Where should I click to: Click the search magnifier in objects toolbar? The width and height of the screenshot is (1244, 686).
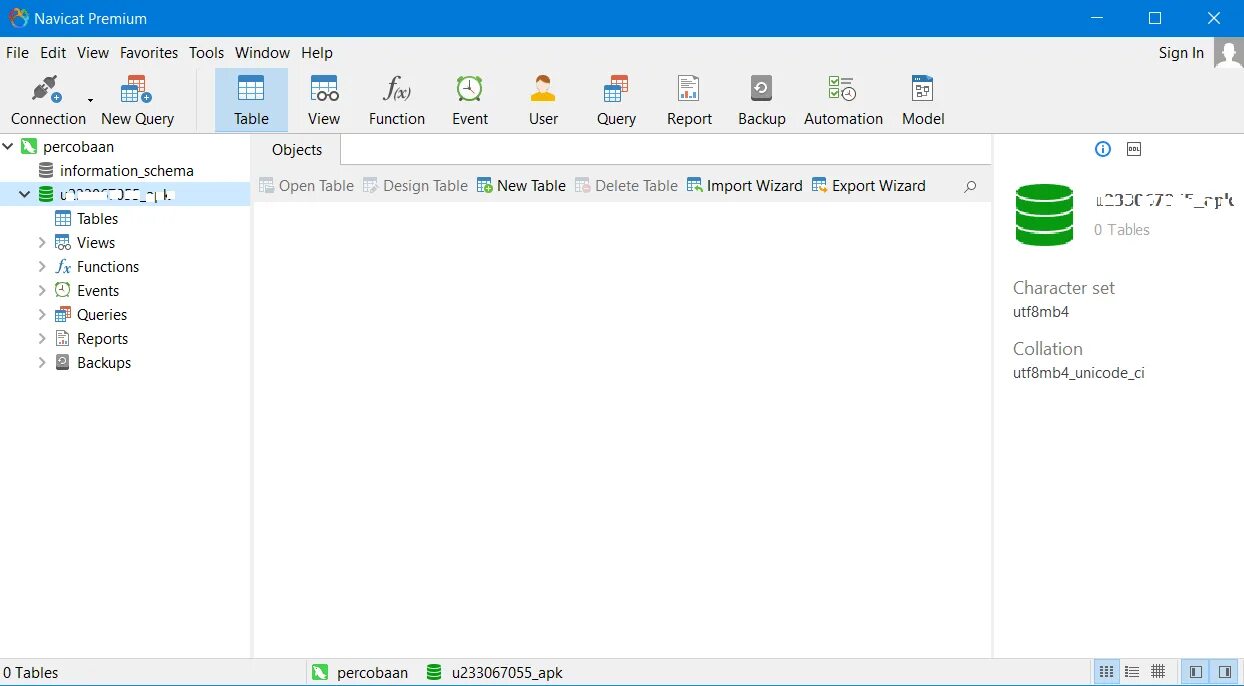tap(969, 186)
